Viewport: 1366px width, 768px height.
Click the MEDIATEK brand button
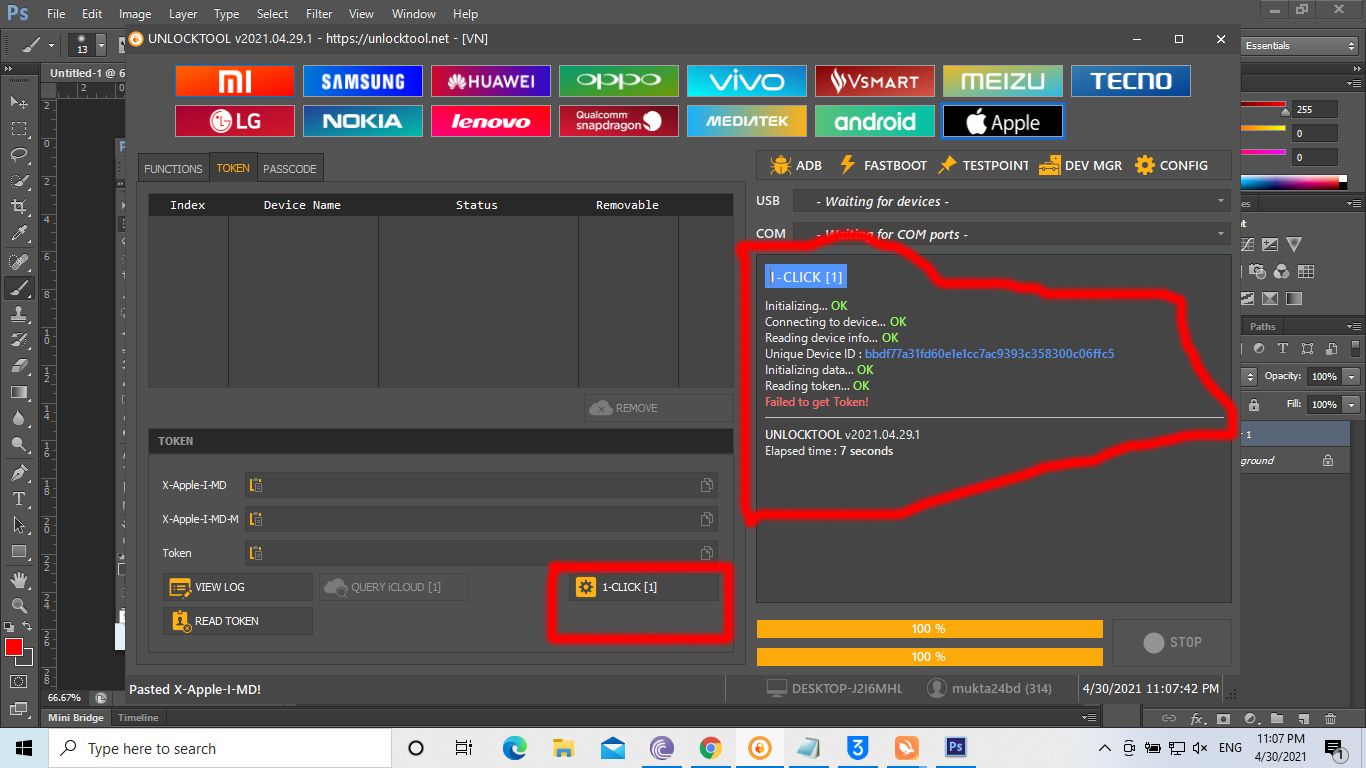(x=747, y=121)
